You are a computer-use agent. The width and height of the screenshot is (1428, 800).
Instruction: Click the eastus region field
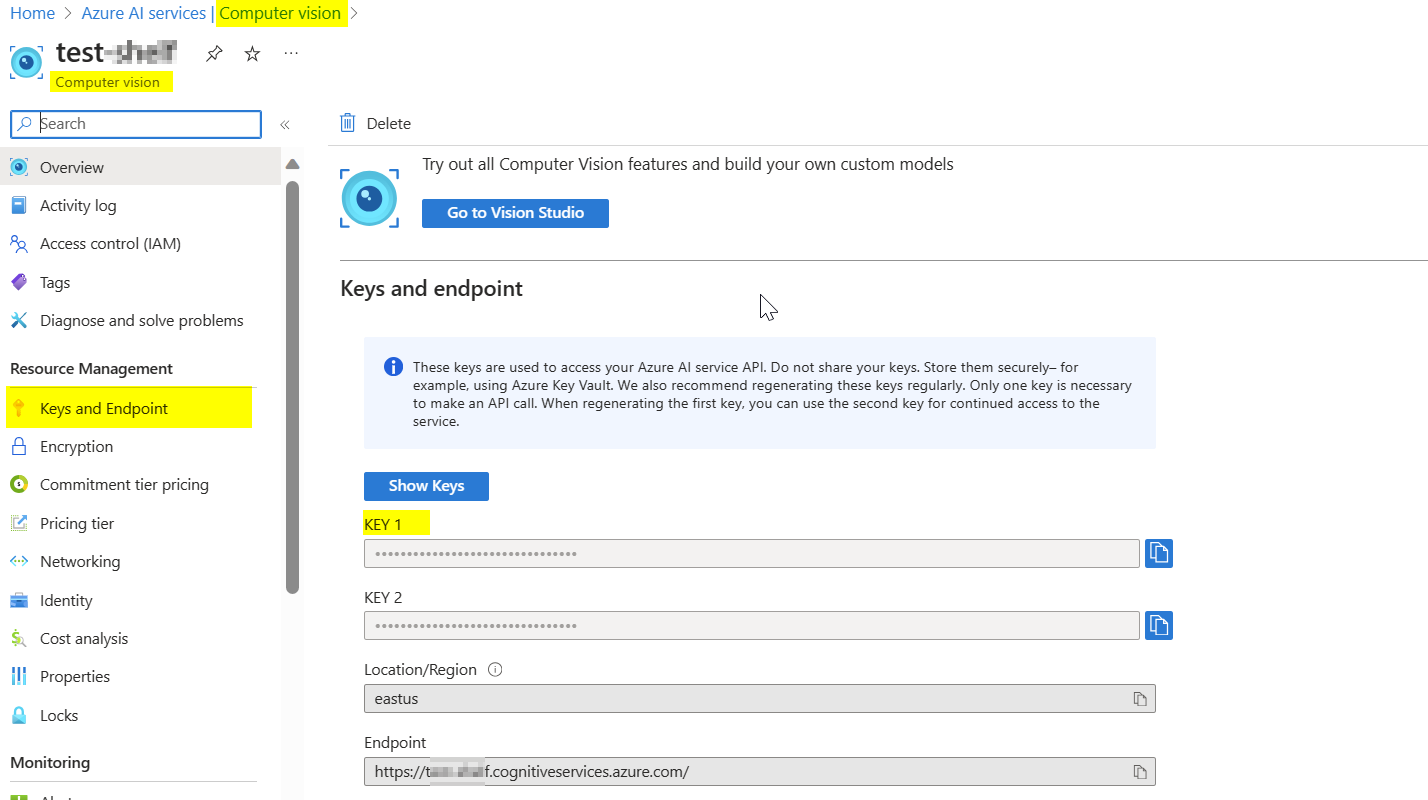coord(760,698)
